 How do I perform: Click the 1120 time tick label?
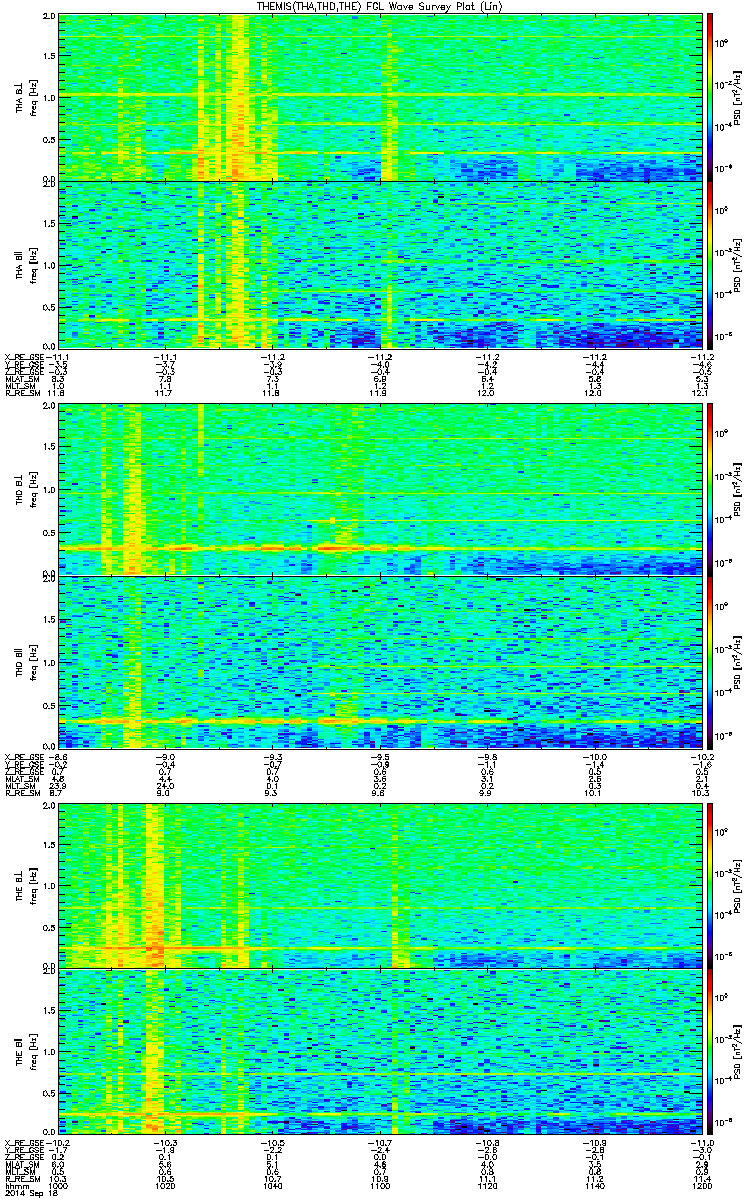pos(487,1185)
